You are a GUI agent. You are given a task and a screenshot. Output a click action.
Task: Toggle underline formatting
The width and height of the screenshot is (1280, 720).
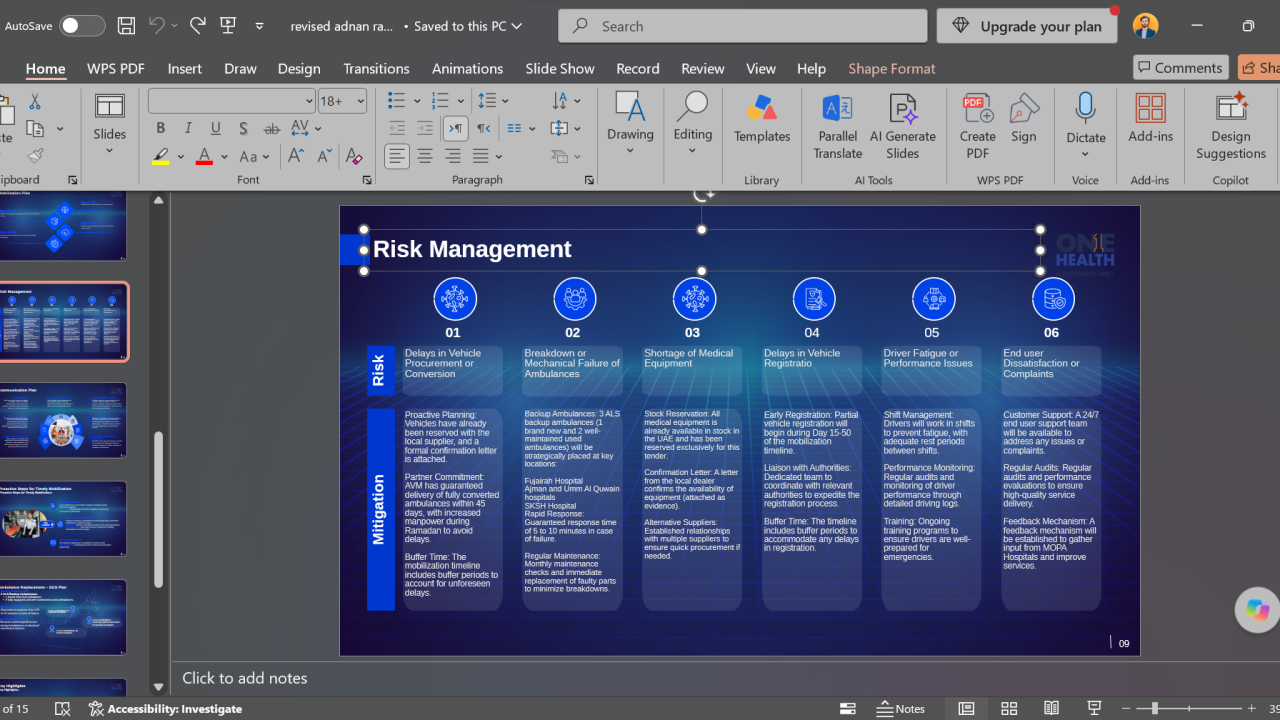tap(216, 129)
